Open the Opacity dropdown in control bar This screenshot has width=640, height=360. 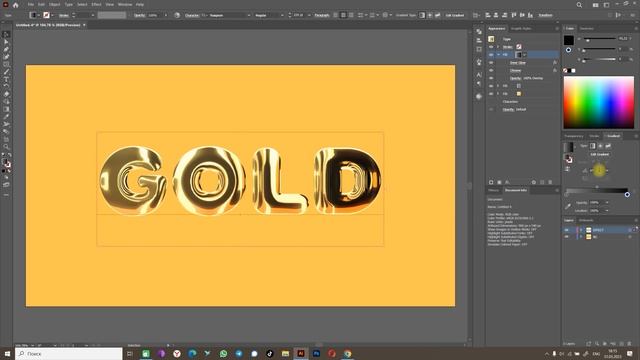tap(166, 15)
